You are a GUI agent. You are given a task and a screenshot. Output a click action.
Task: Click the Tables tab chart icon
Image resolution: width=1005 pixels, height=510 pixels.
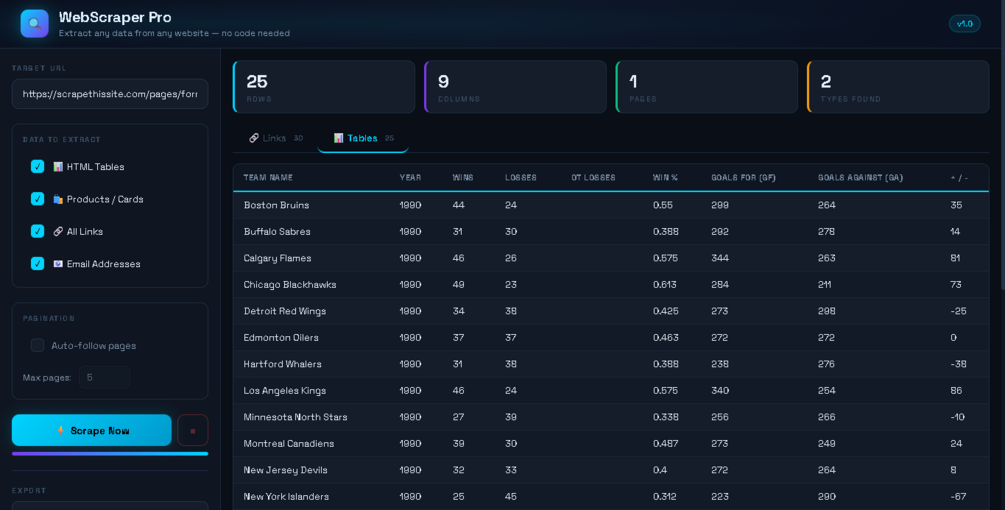pyautogui.click(x=338, y=138)
